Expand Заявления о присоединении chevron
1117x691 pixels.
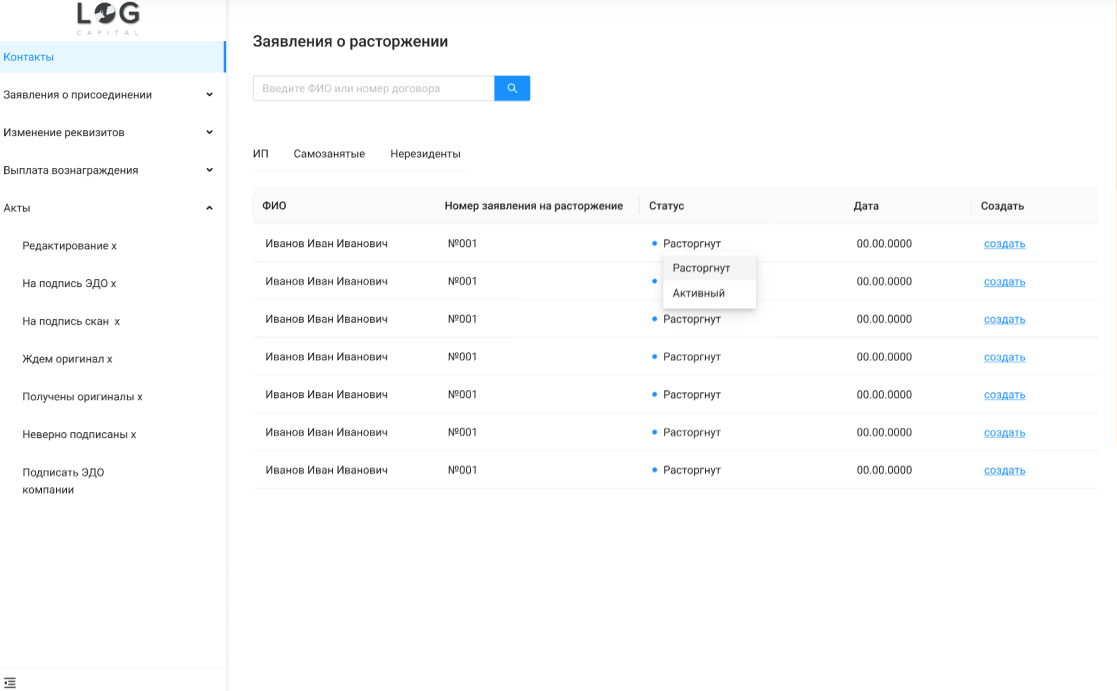209,95
